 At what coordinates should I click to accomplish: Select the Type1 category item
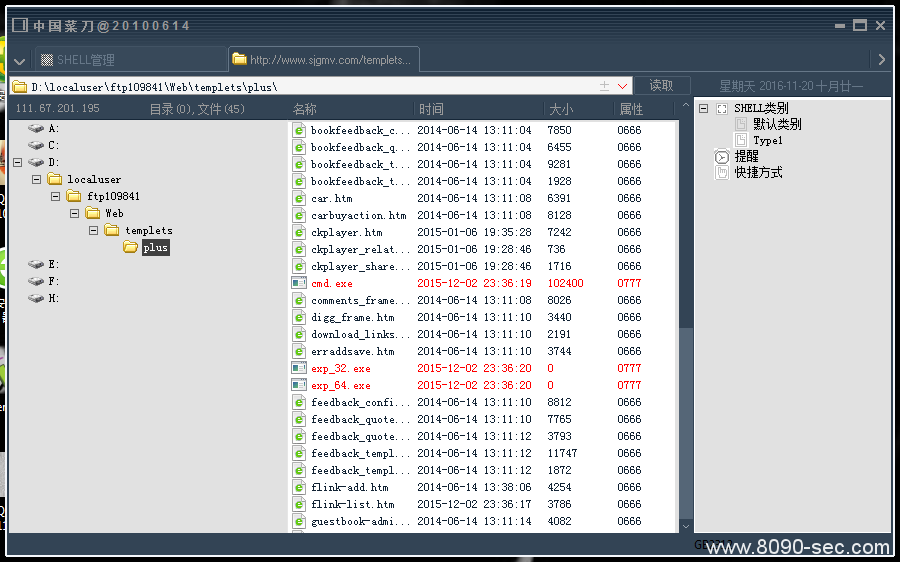pyautogui.click(x=768, y=141)
